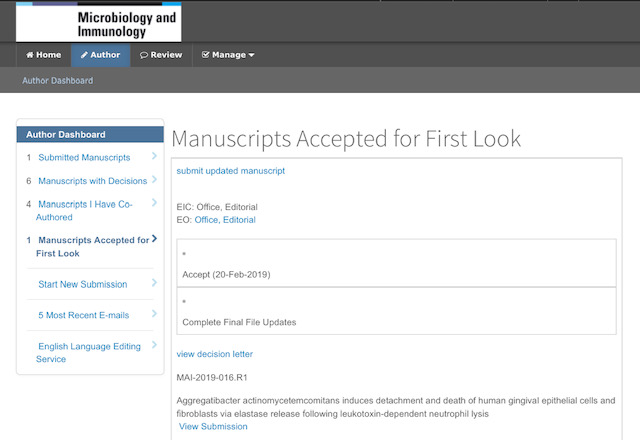Image resolution: width=640 pixels, height=440 pixels.
Task: Click chevron beside Start New Submission
Action: [x=154, y=282]
